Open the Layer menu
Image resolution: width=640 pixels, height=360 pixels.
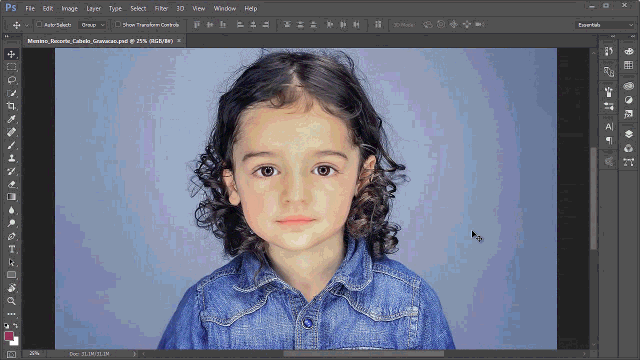93,8
